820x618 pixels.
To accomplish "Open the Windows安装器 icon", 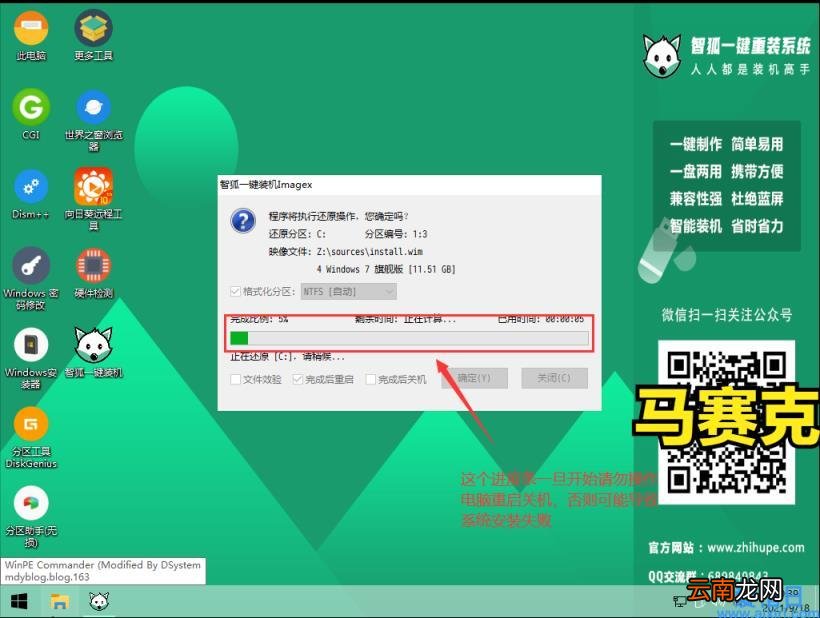I will point(31,359).
